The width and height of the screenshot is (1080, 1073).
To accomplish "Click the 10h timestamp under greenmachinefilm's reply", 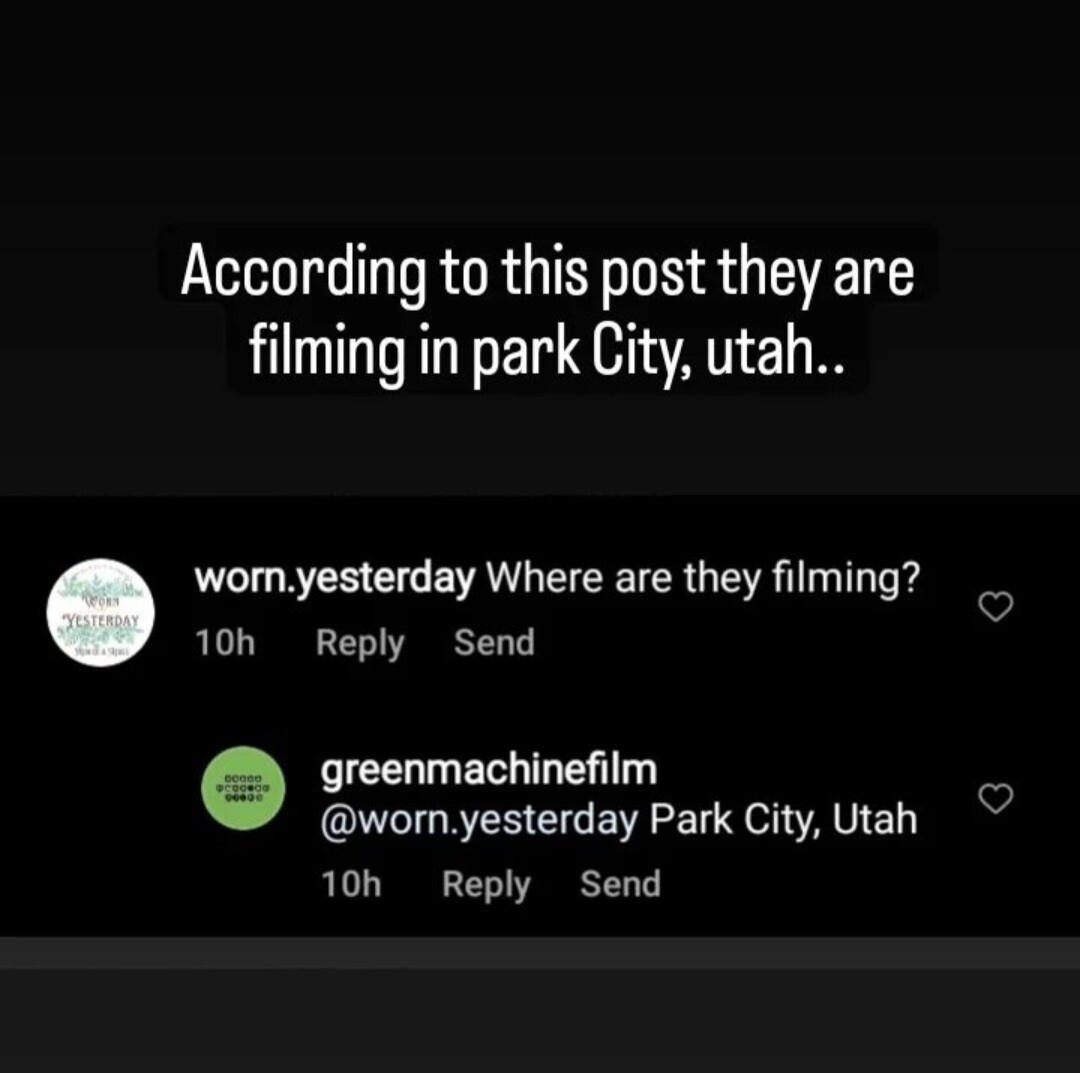I will [x=351, y=884].
